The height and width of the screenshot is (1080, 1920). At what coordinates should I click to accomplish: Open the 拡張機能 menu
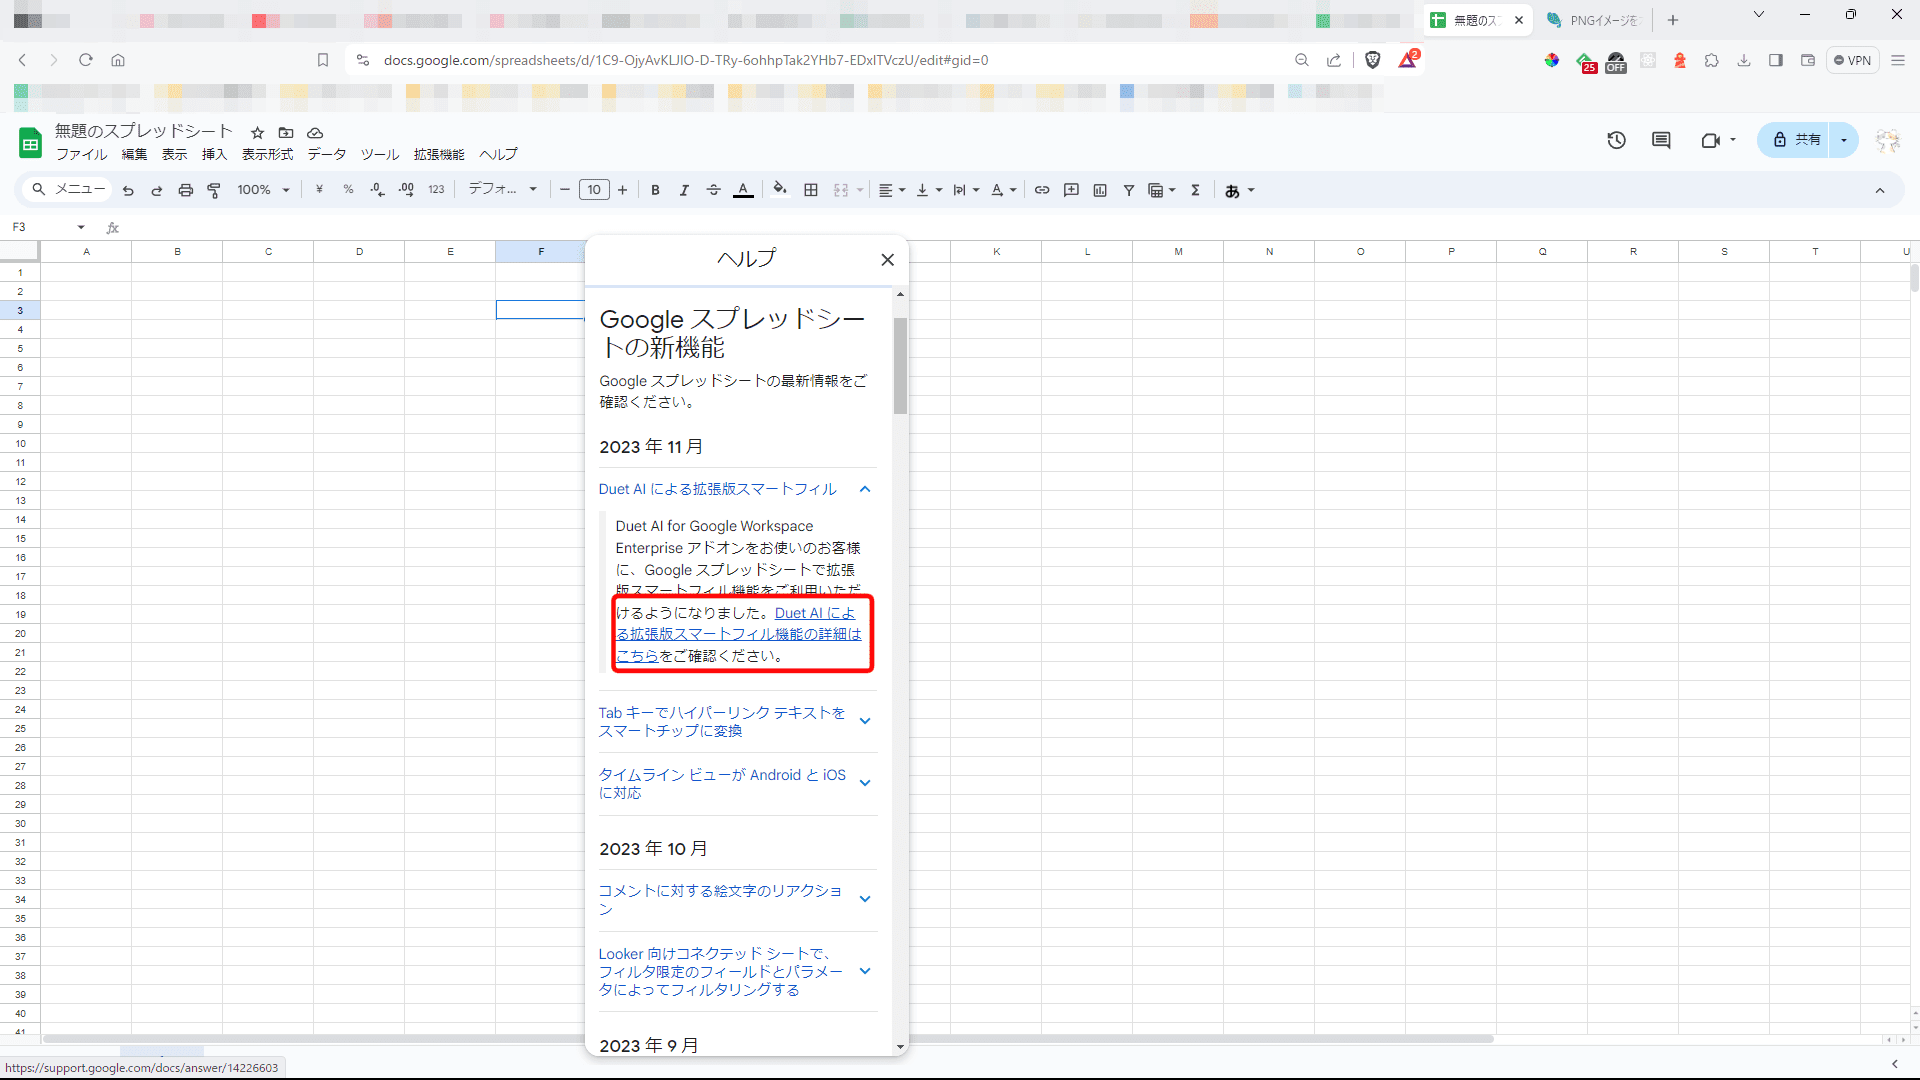coord(439,154)
